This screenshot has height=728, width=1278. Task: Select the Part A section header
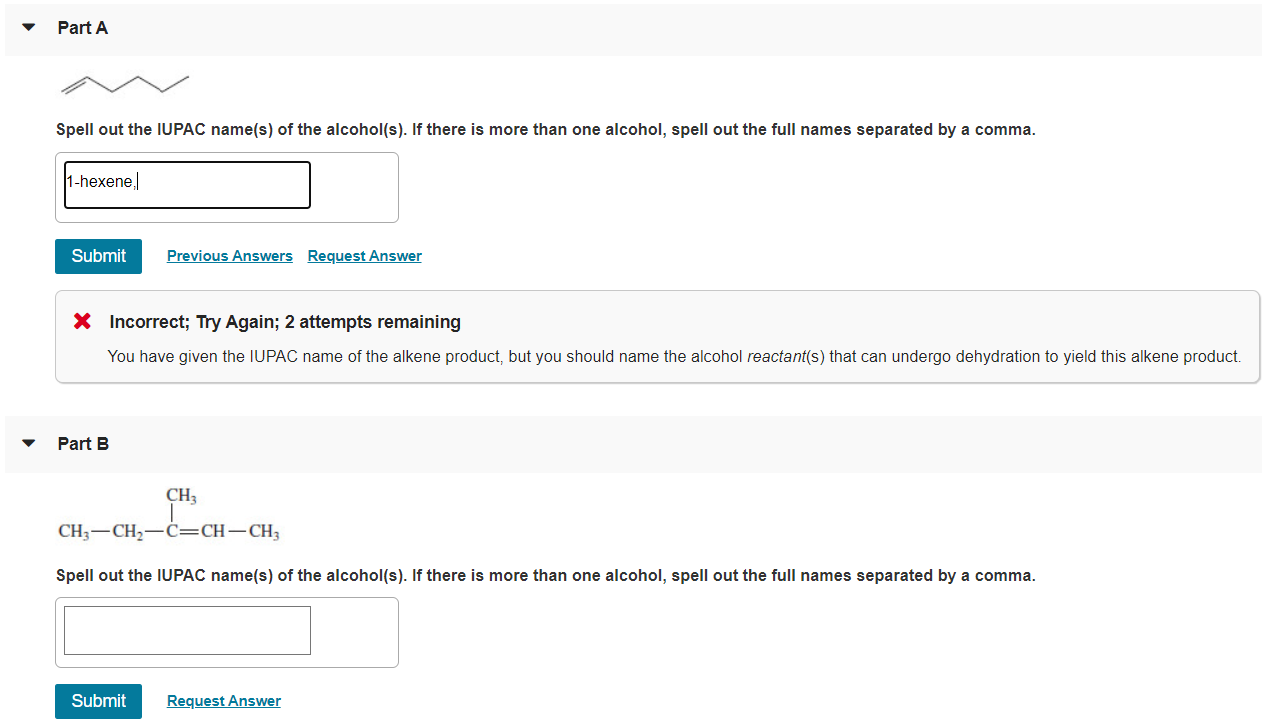82,28
